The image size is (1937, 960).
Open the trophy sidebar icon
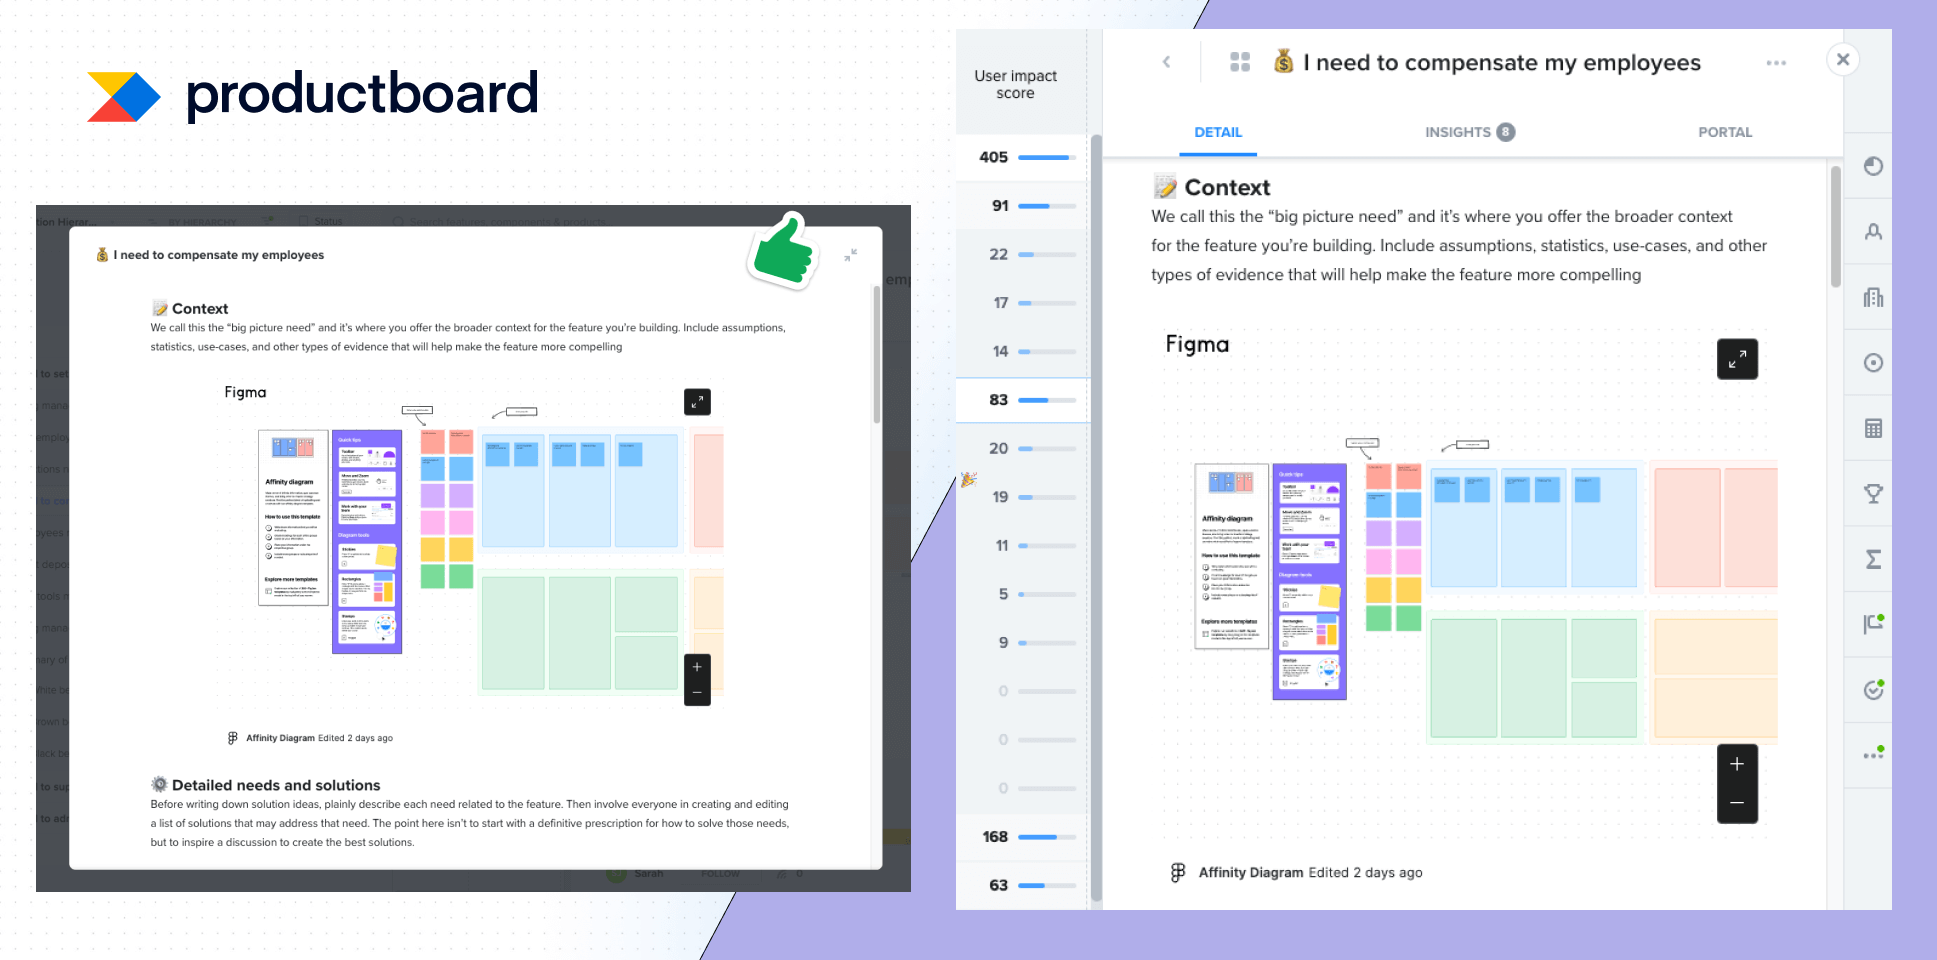pyautogui.click(x=1873, y=493)
